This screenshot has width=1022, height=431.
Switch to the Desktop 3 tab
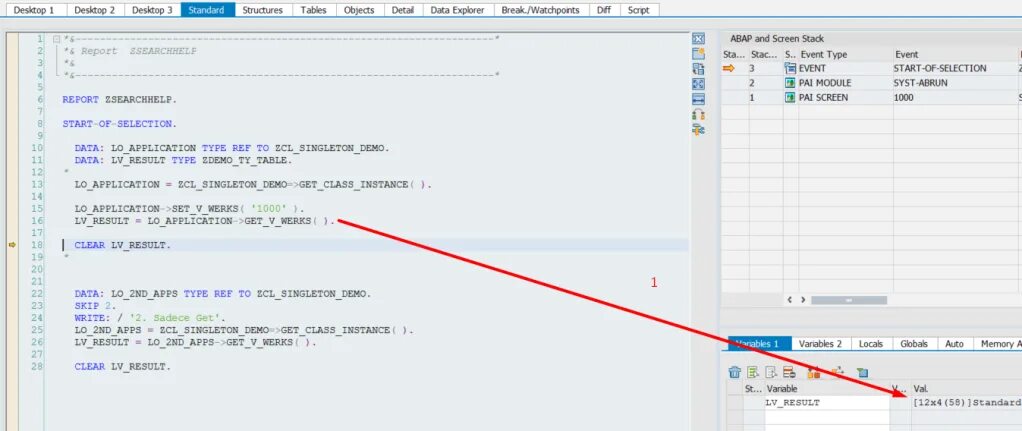[x=153, y=10]
